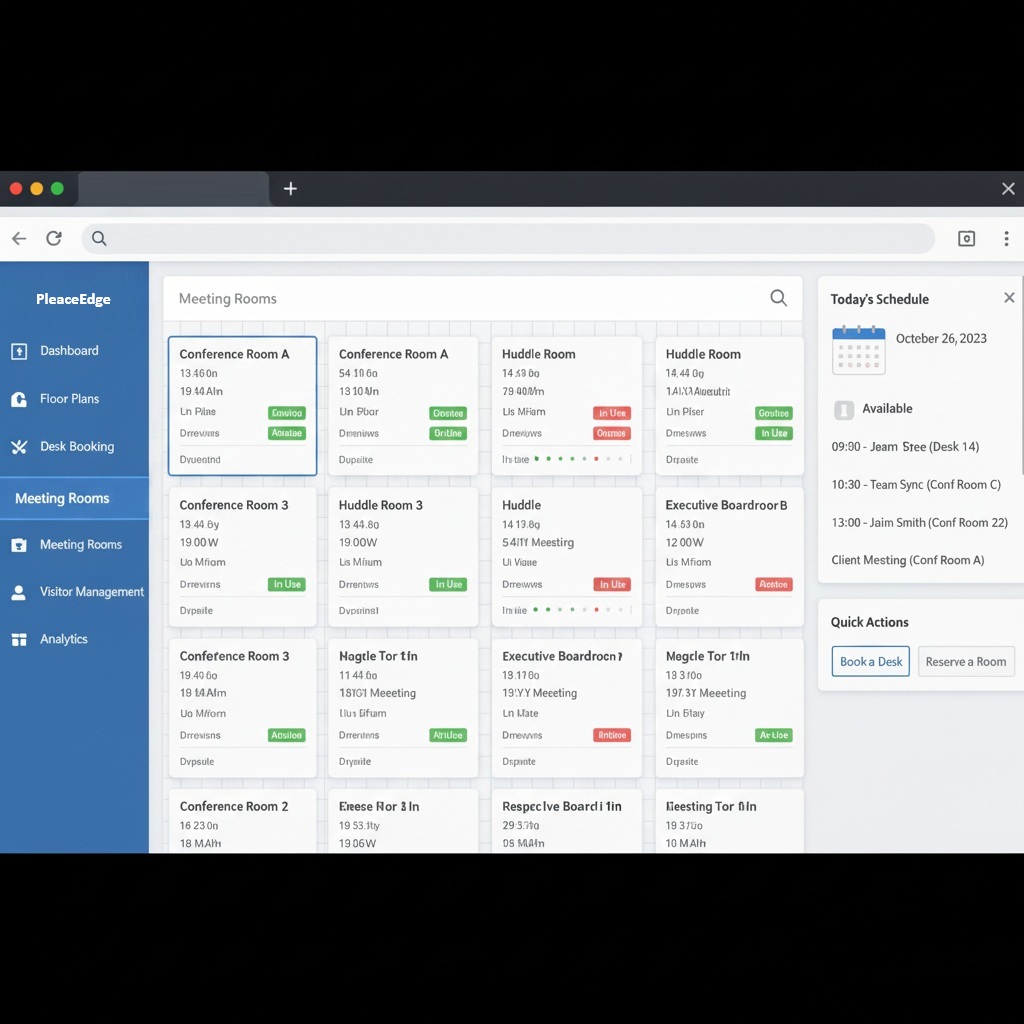Open the browser three-dot menu
Viewport: 1024px width, 1024px height.
(1006, 238)
